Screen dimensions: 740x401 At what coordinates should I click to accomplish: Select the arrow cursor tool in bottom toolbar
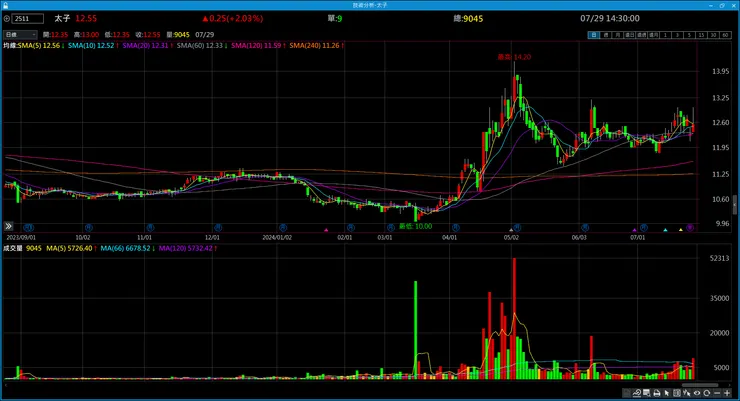(x=667, y=393)
